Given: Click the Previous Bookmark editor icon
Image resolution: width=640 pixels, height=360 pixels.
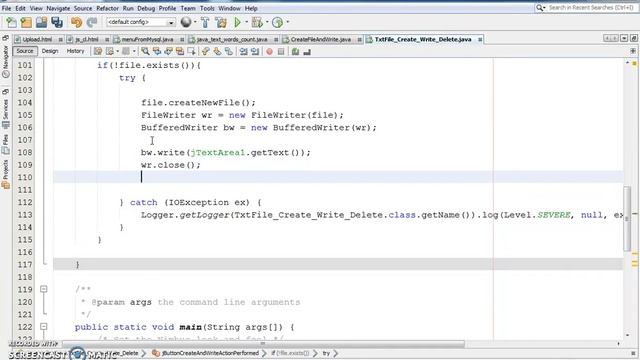Looking at the screenshot, I should tap(205, 51).
